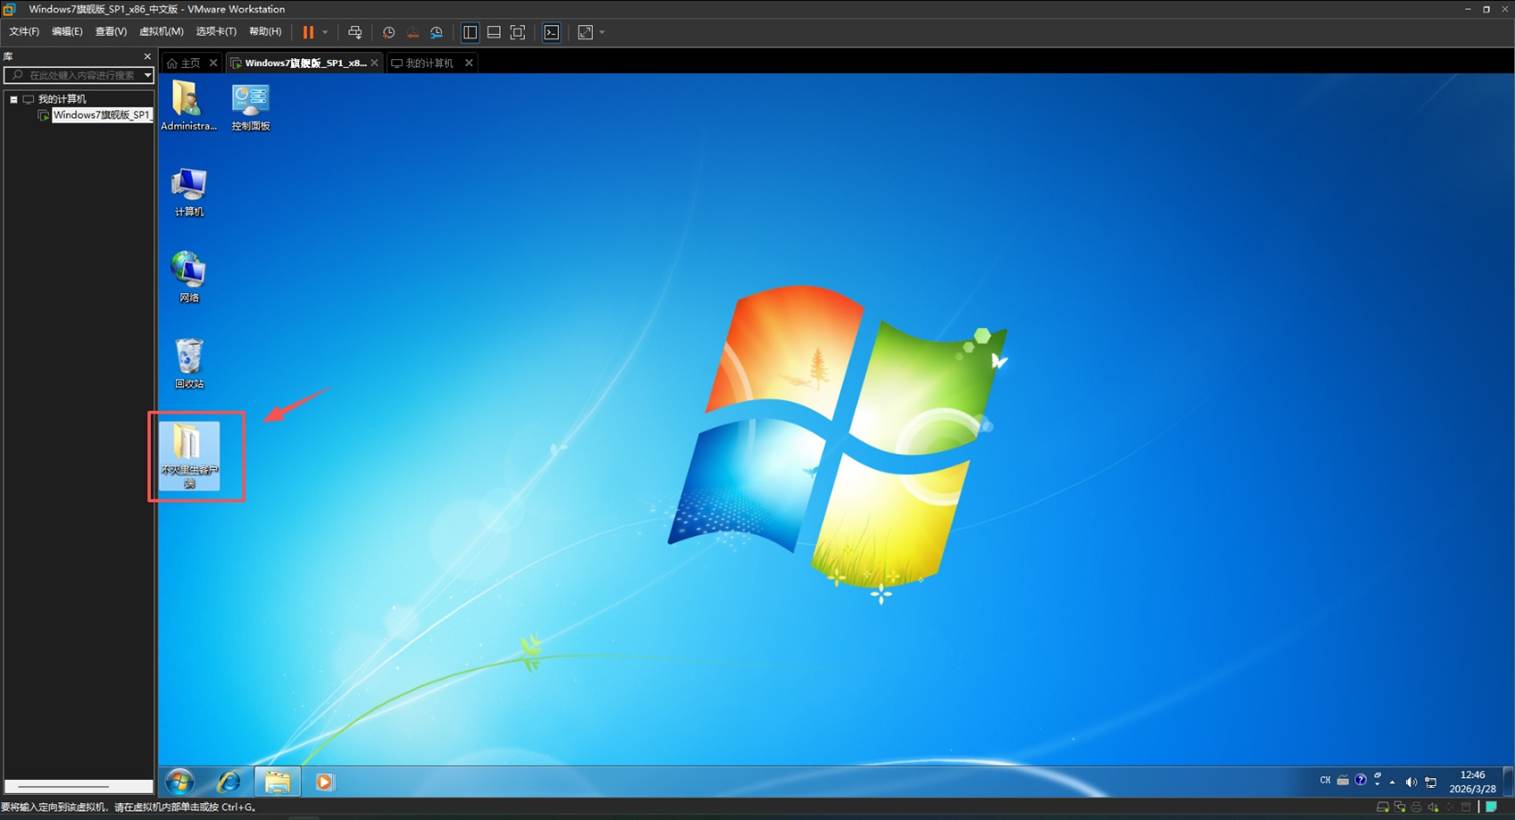This screenshot has height=820, width=1515.
Task: Open the console view terminal icon
Action: tap(551, 32)
